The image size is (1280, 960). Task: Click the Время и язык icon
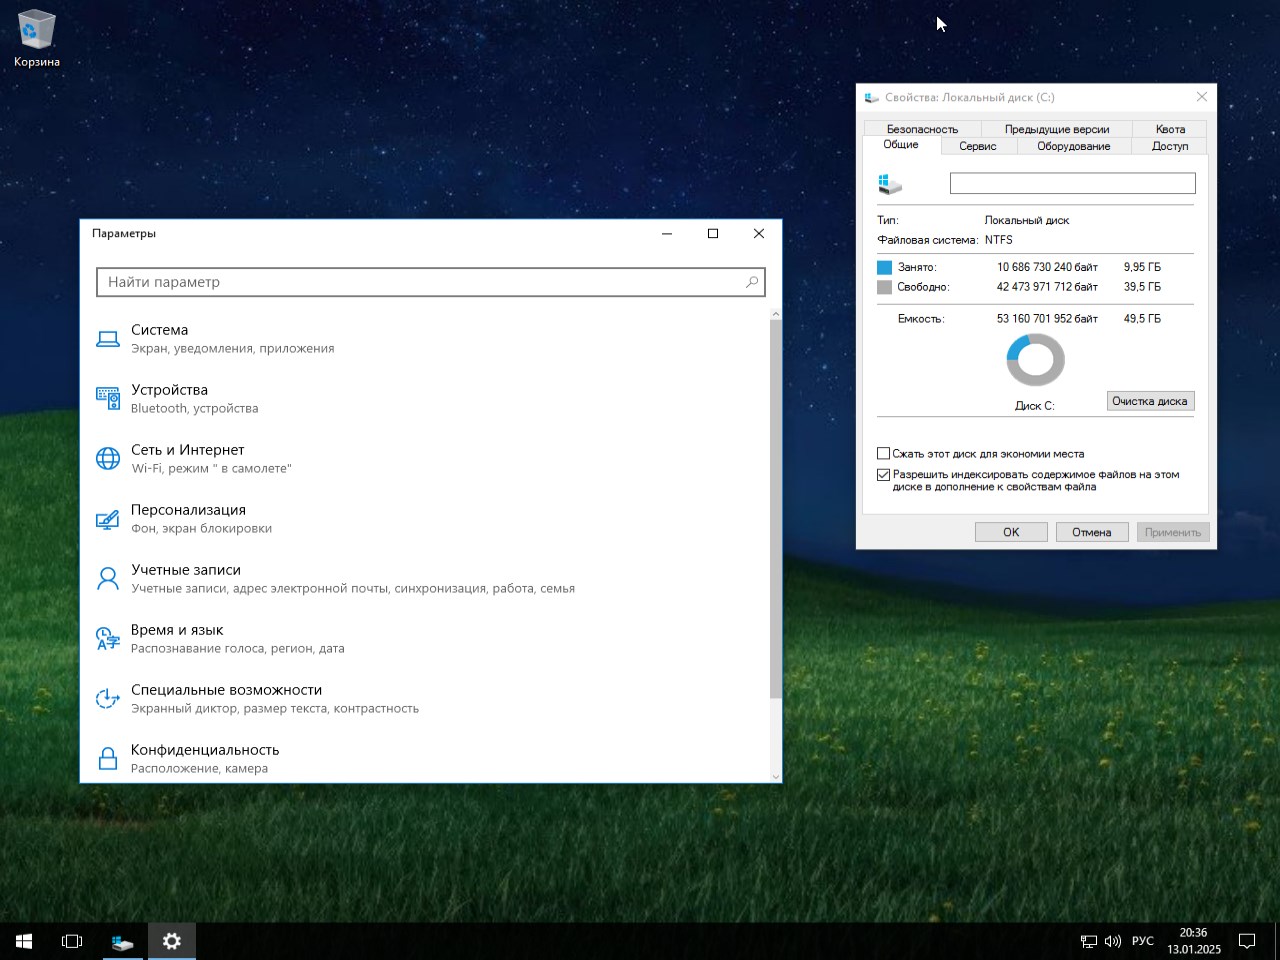[107, 639]
